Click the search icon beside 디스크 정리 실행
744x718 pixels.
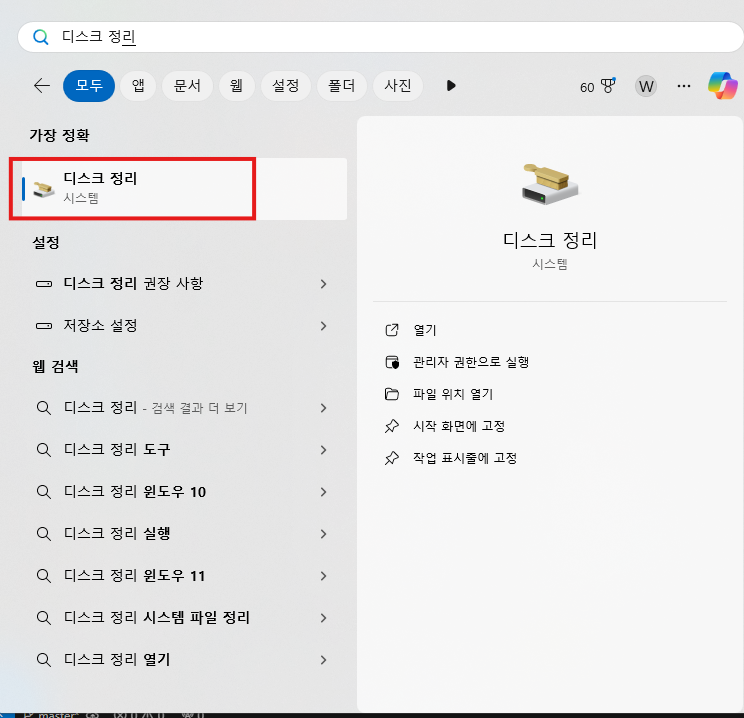tap(44, 534)
